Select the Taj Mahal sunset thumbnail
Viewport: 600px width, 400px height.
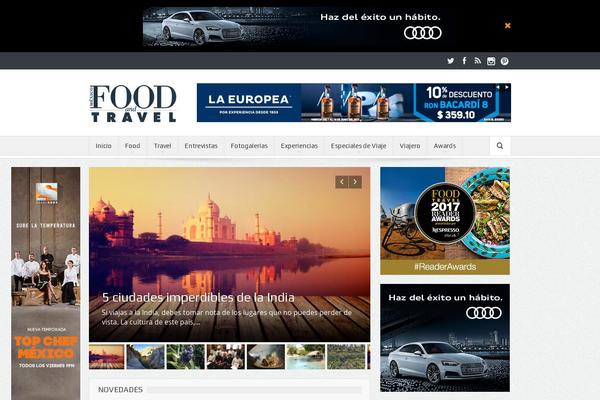pos(107,357)
